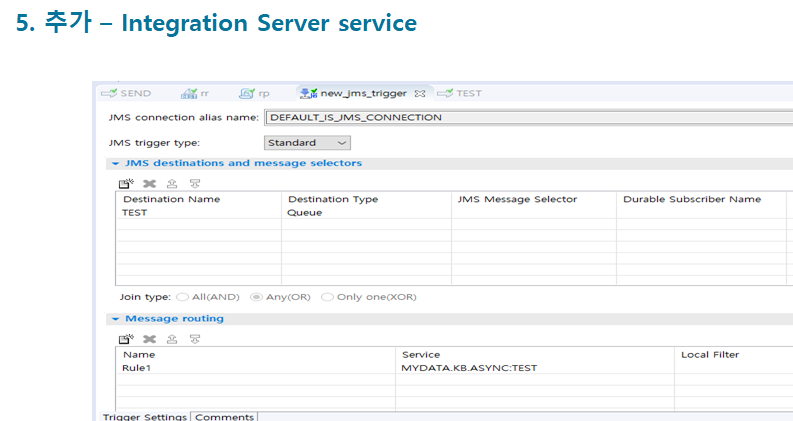Viewport: 793px width, 421px height.
Task: Close the new_jms_trigger editor tab
Action: tap(420, 93)
